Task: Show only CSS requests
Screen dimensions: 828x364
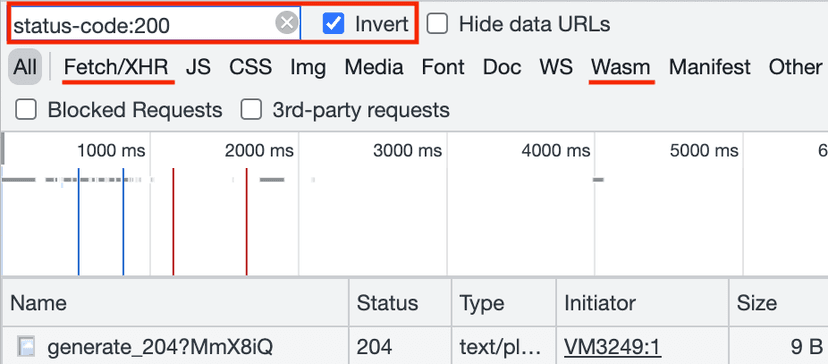Action: tap(250, 67)
